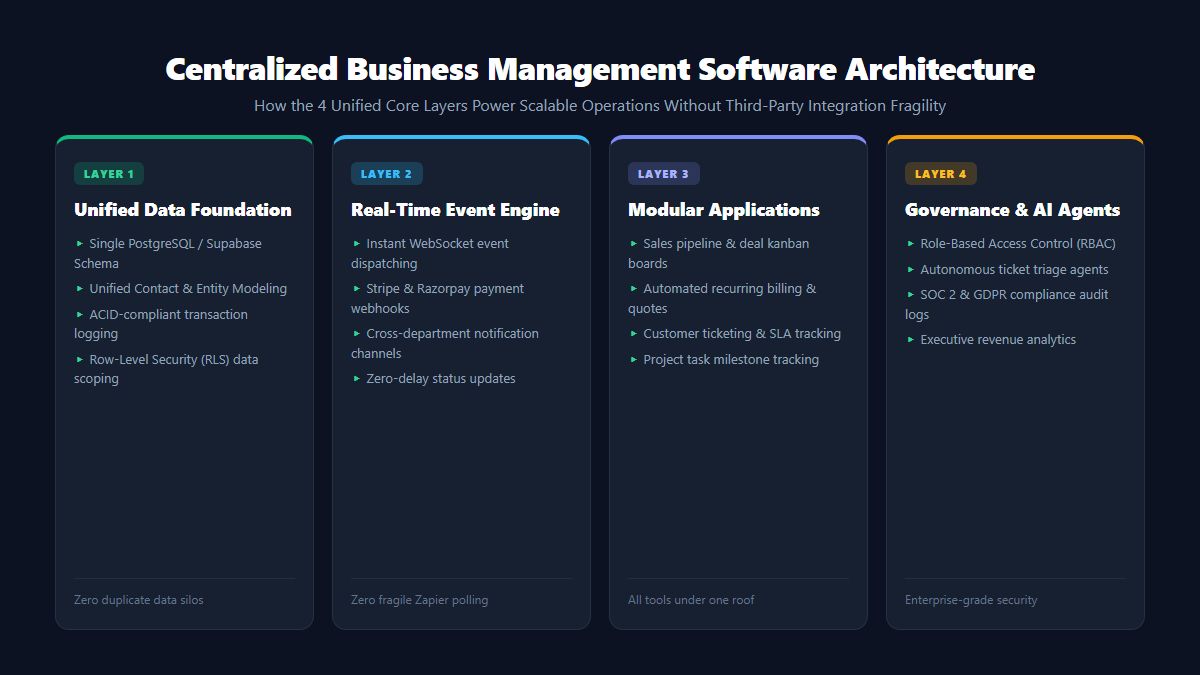1200x675 pixels.
Task: Click 'Customer ticketing & SLA tracking' bullet
Action: click(735, 333)
